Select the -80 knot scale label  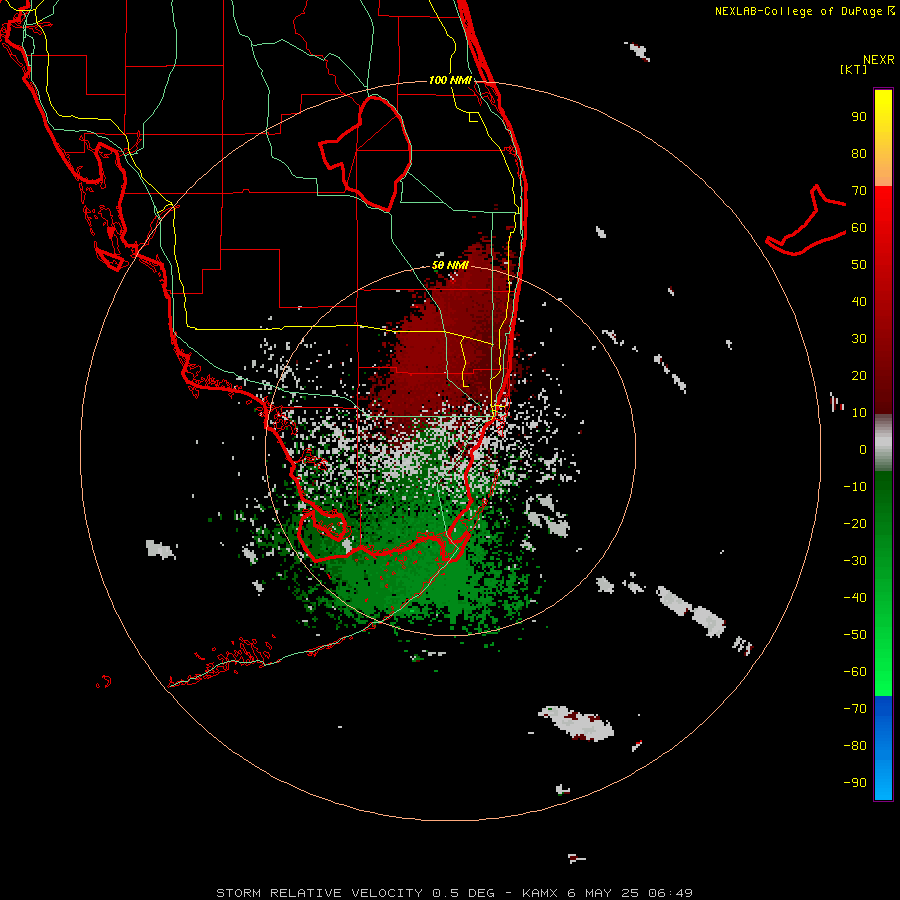855,746
